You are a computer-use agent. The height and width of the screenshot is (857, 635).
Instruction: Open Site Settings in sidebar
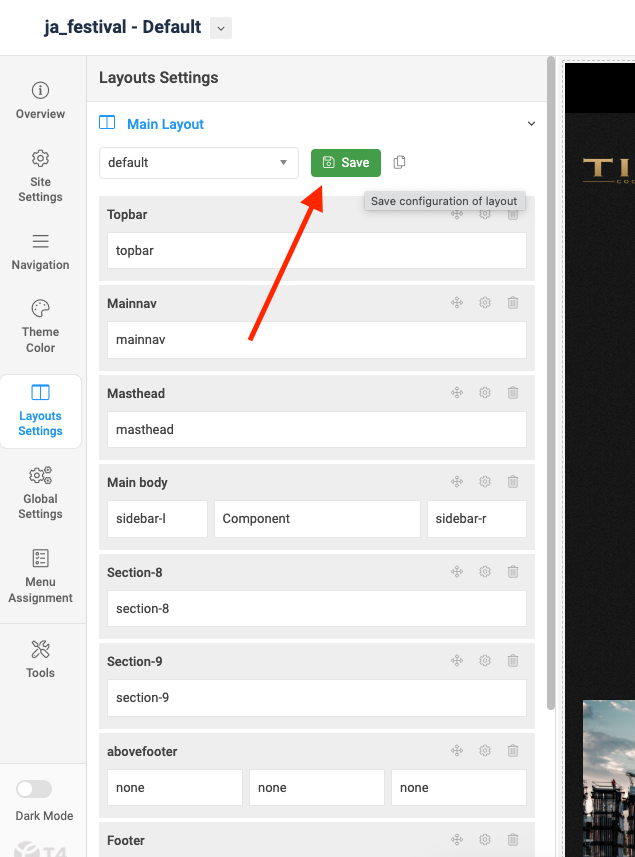[x=40, y=175]
